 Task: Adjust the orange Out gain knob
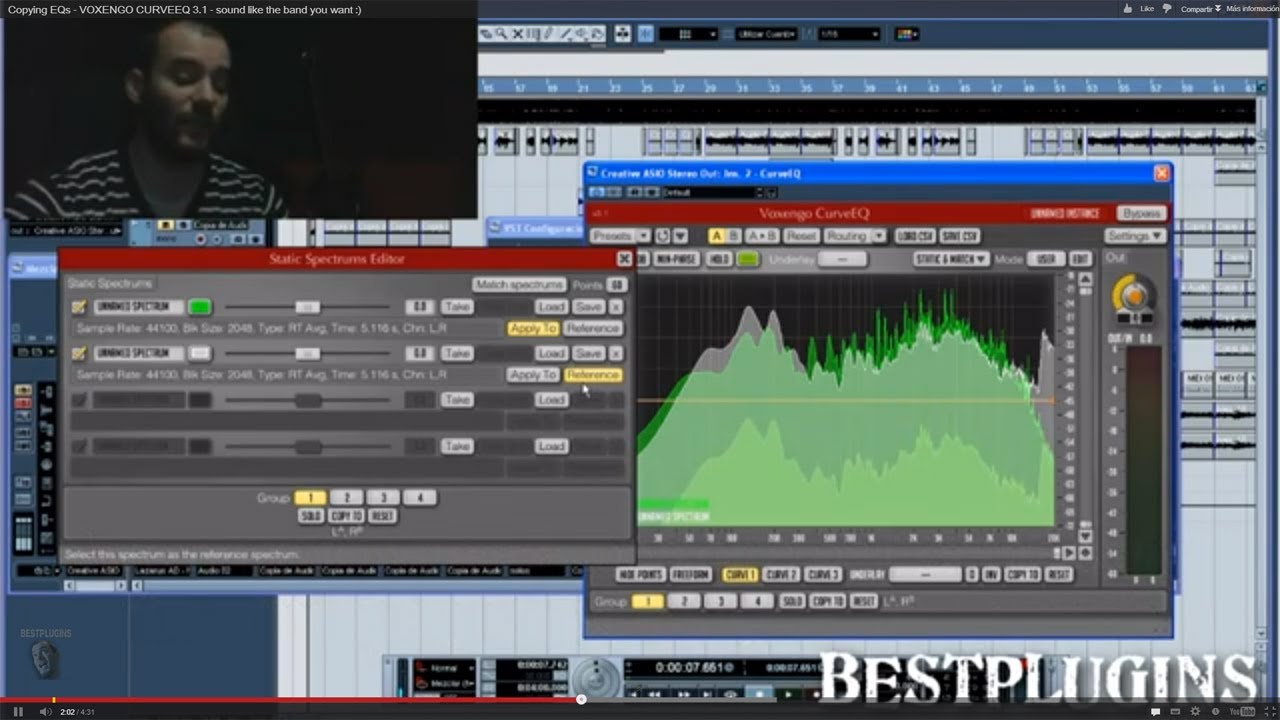pyautogui.click(x=1134, y=295)
